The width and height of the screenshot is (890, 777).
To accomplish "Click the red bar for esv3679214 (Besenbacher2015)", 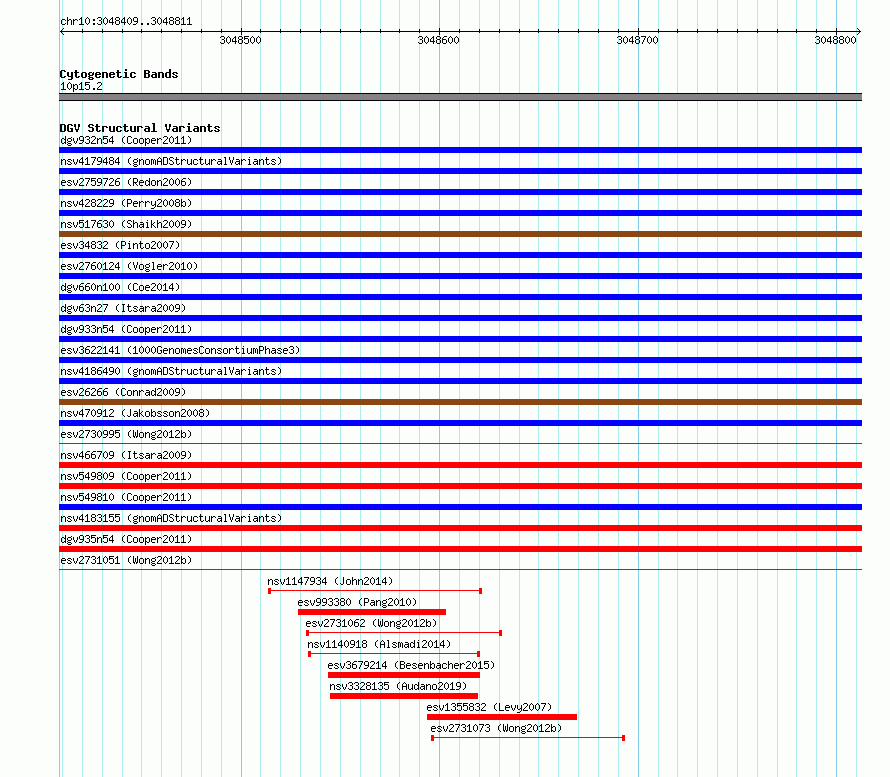I will tap(404, 675).
